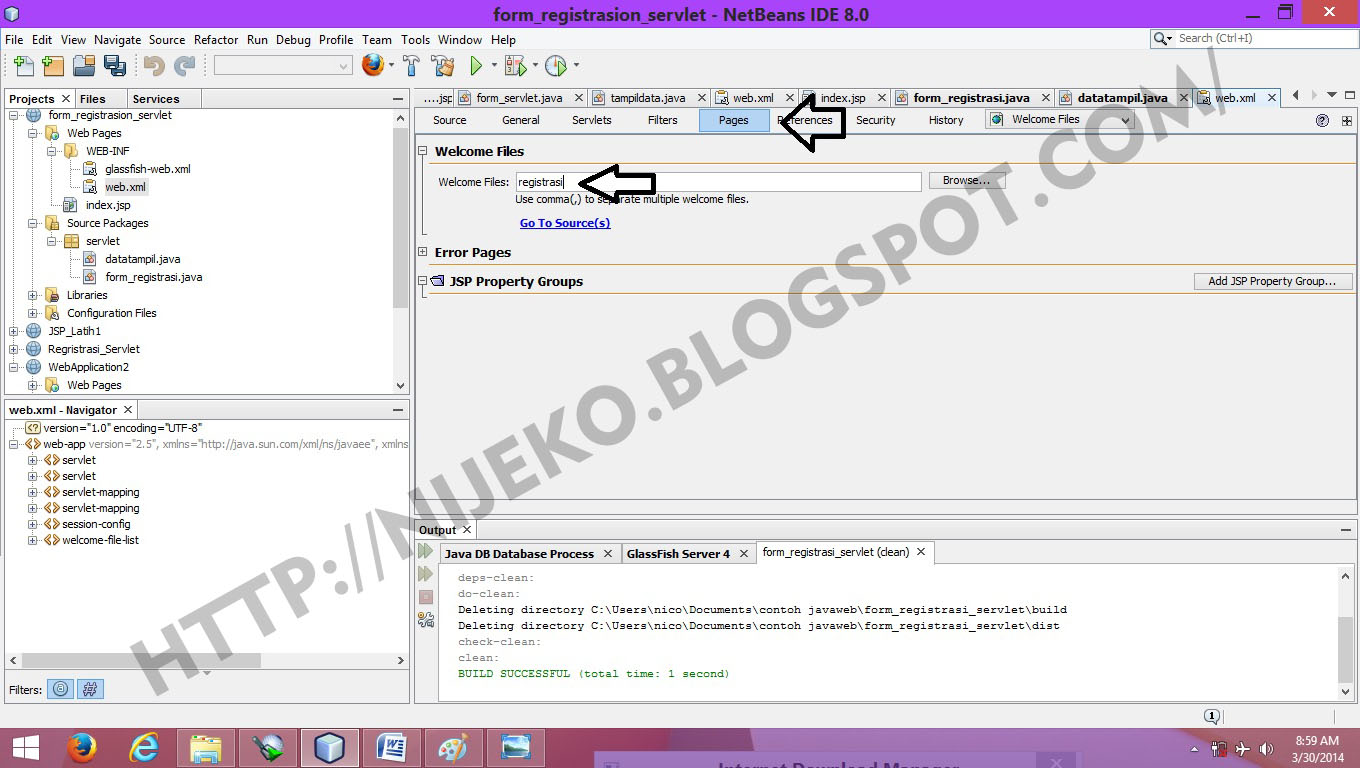This screenshot has width=1360, height=768.
Task: Switch to the Services tab
Action: pos(156,99)
